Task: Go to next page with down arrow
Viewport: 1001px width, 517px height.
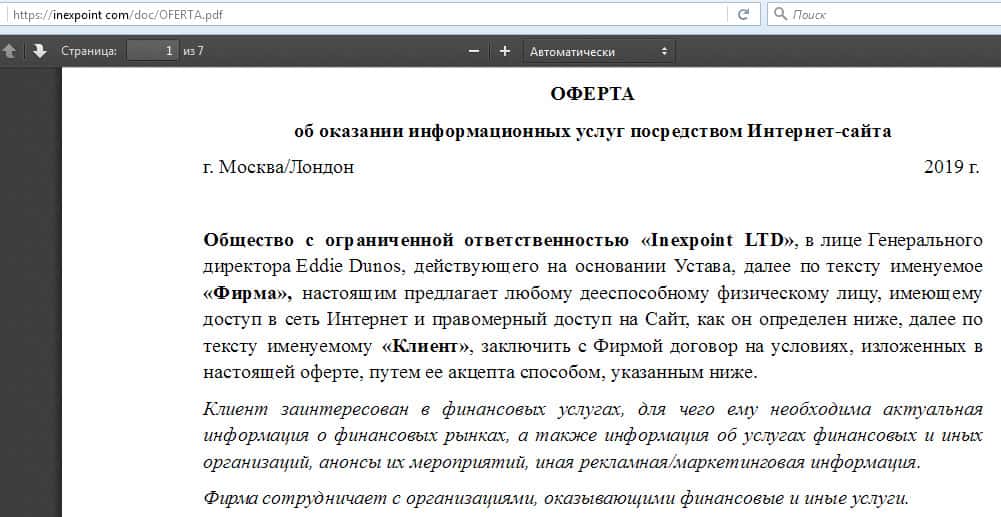Action: point(40,51)
